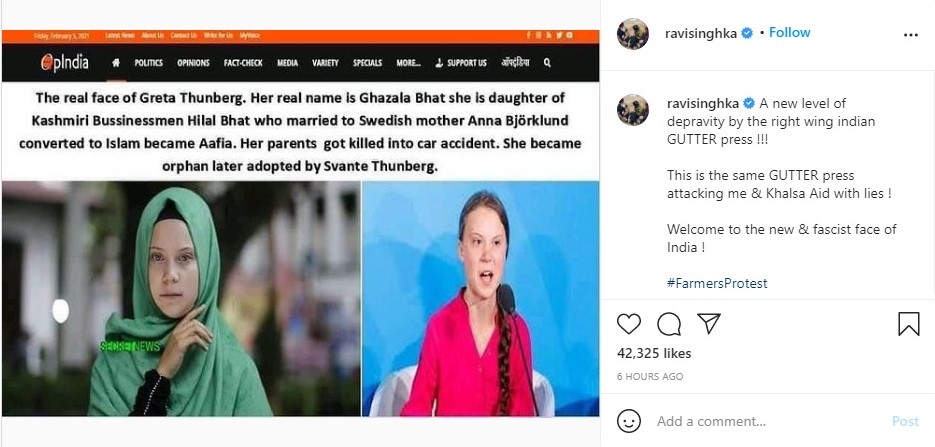Viewport: 935px width, 447px height.
Task: Save the post with bookmark icon
Action: click(909, 324)
